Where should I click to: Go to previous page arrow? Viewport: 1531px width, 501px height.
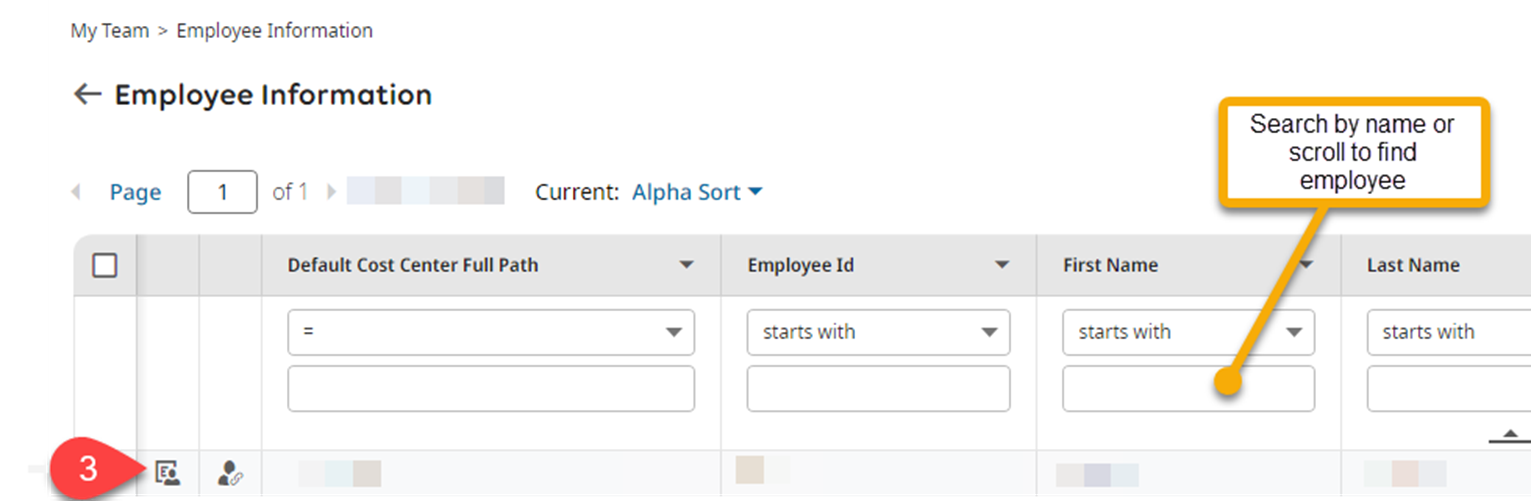pyautogui.click(x=76, y=192)
